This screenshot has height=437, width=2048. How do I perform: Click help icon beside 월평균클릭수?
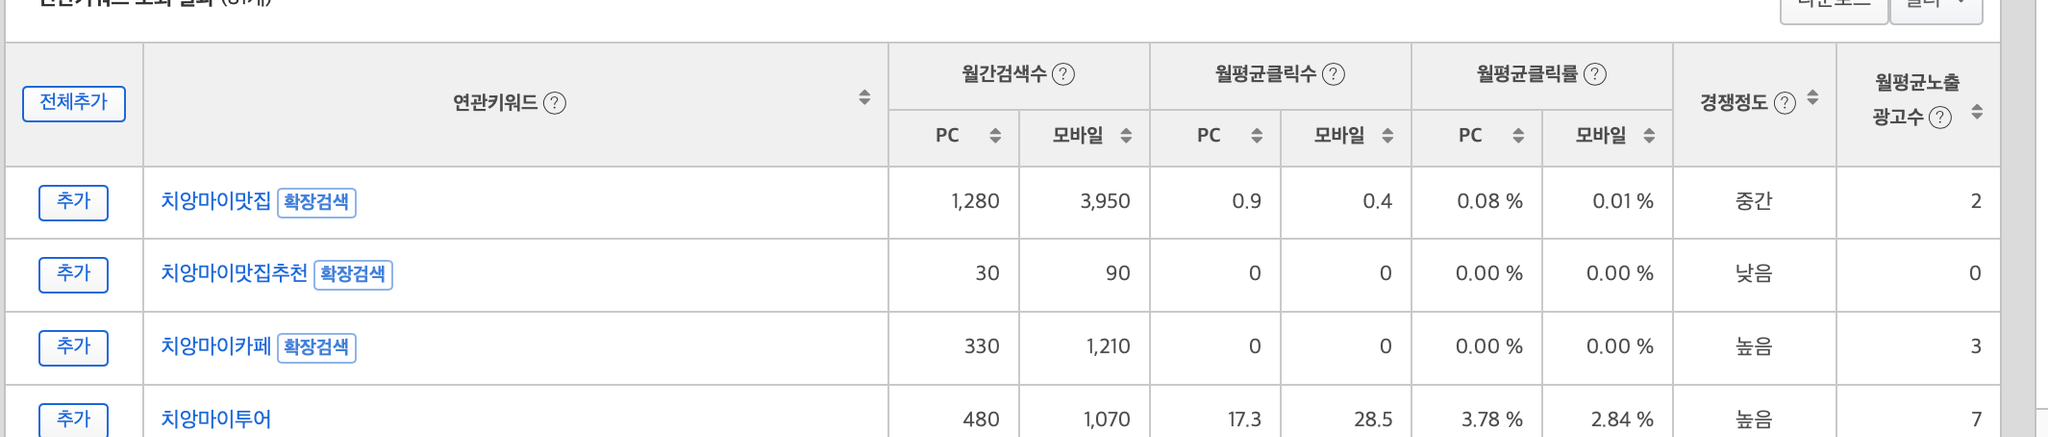point(1334,74)
